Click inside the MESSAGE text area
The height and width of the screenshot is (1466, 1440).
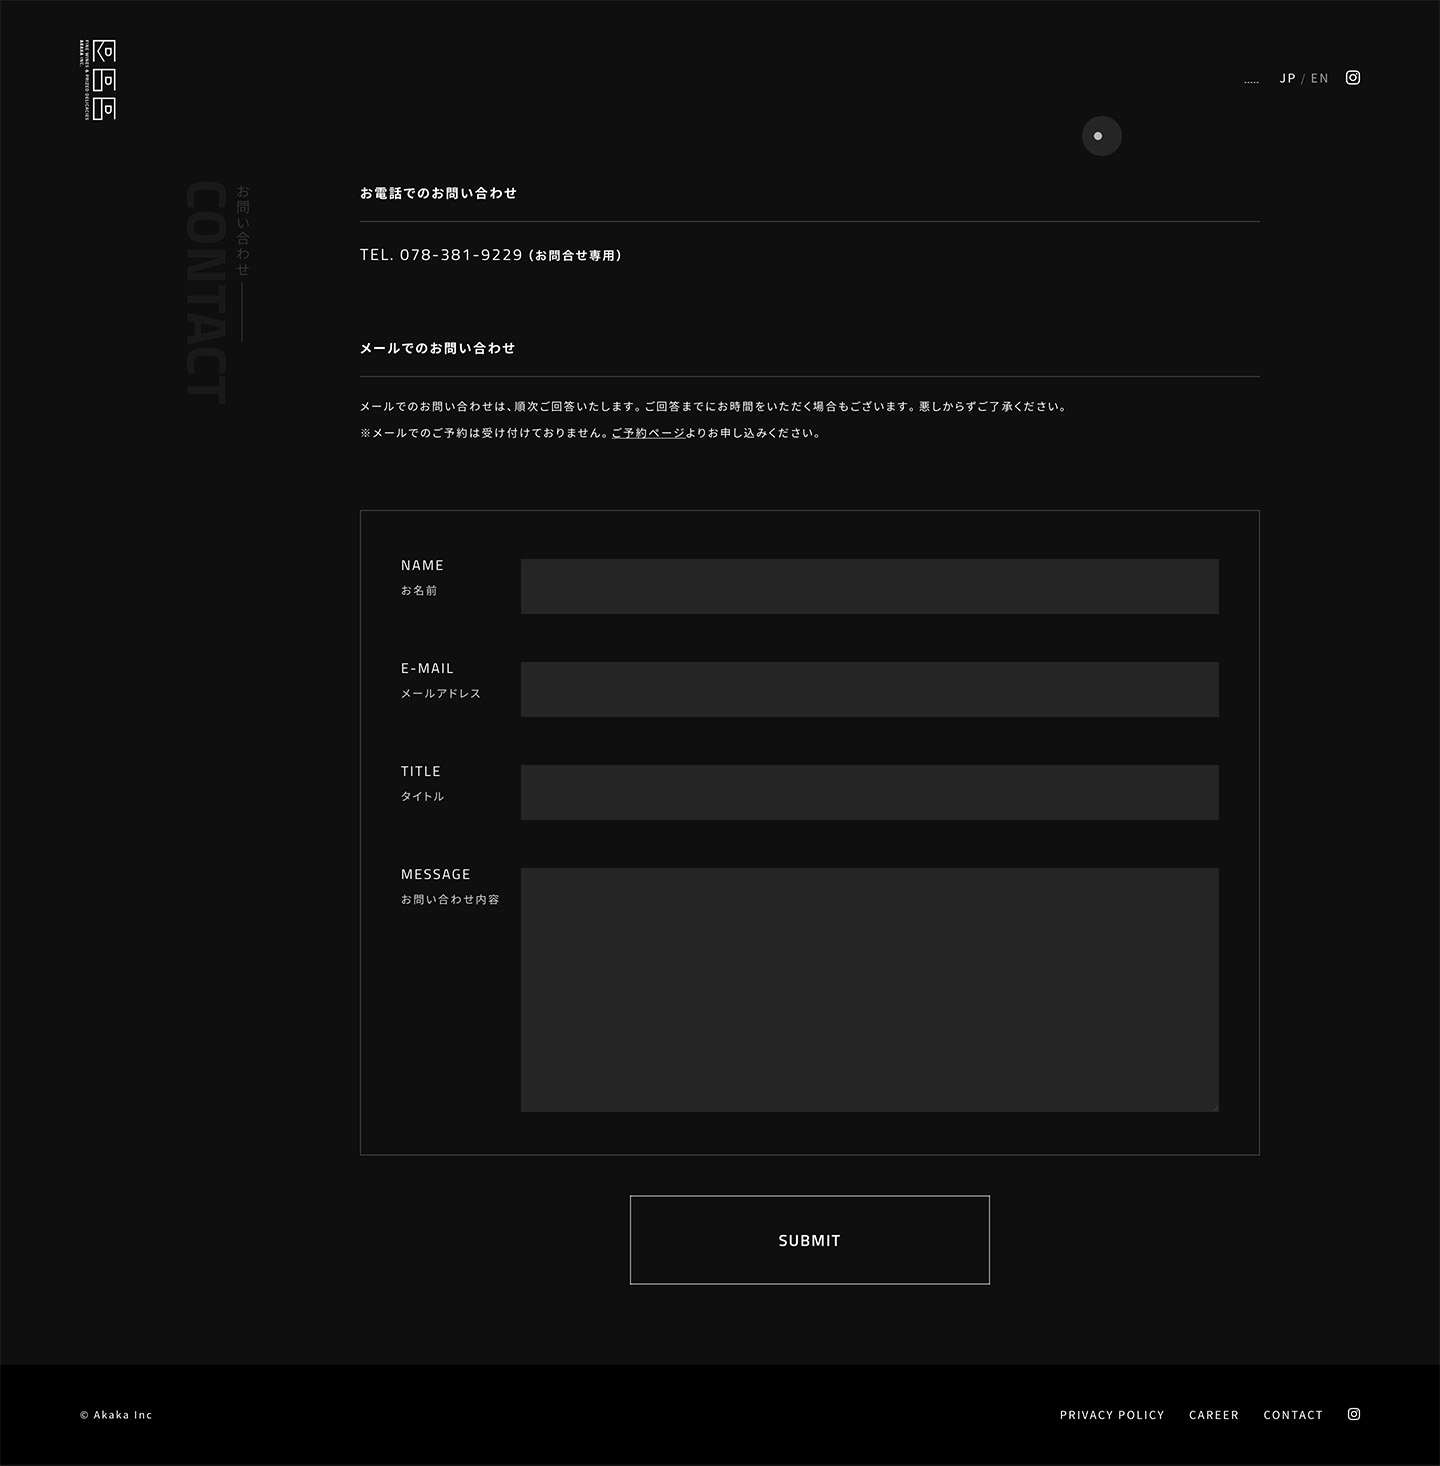point(869,989)
